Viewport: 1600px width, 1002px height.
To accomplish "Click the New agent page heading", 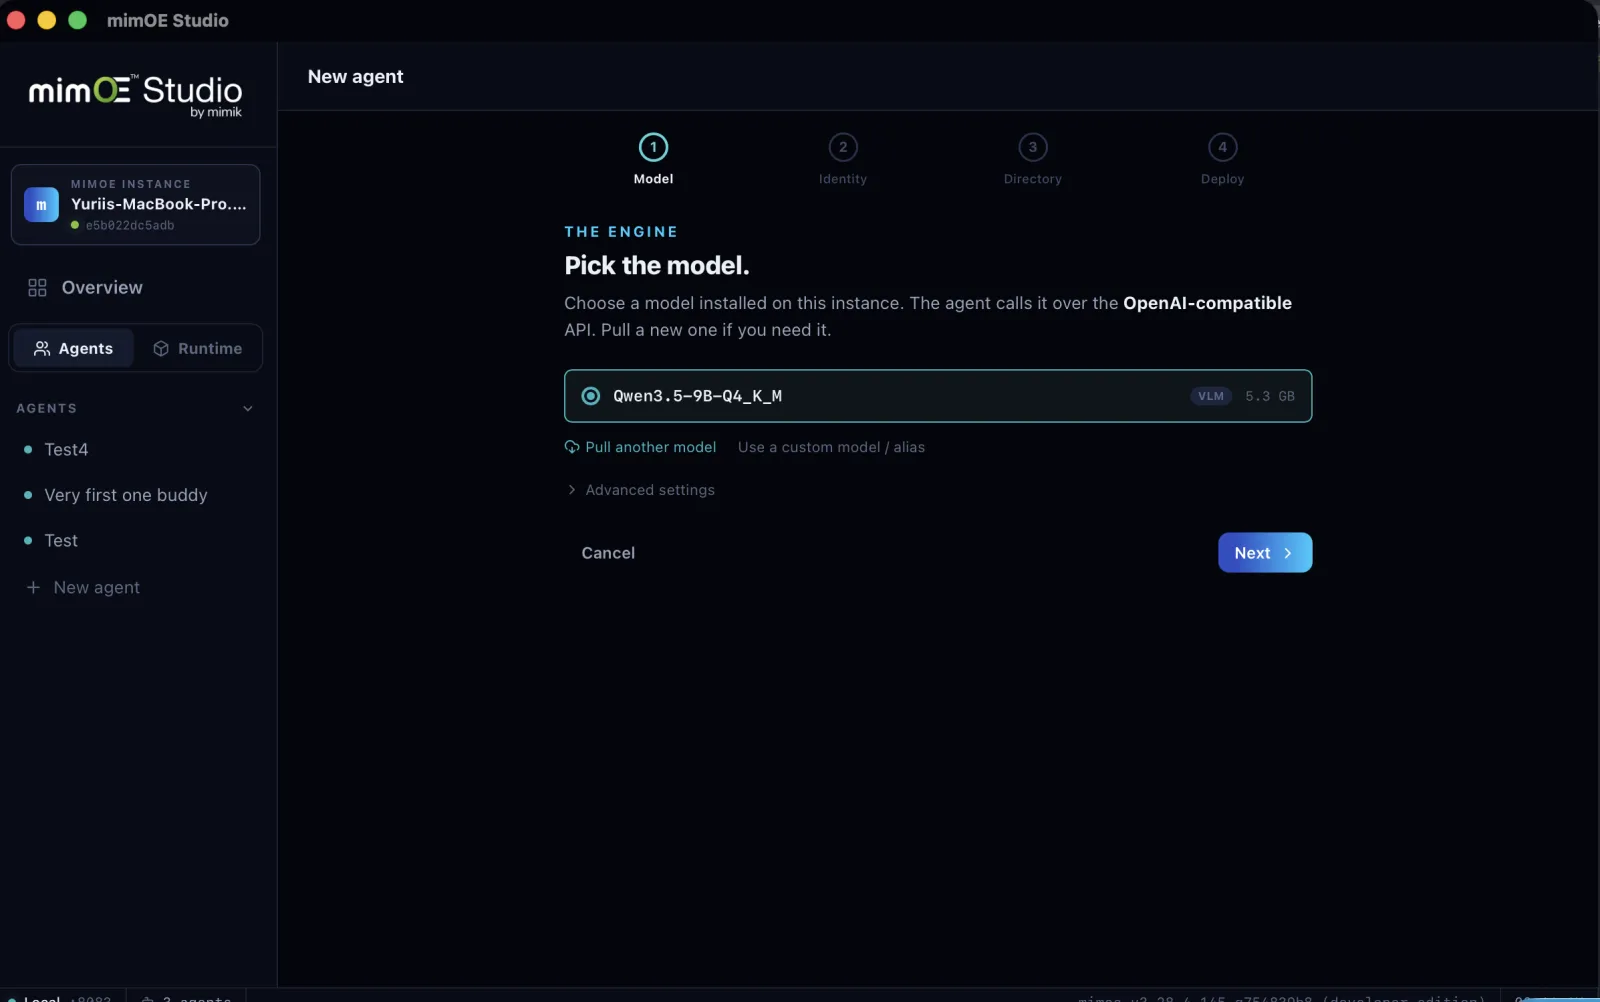I will point(356,77).
